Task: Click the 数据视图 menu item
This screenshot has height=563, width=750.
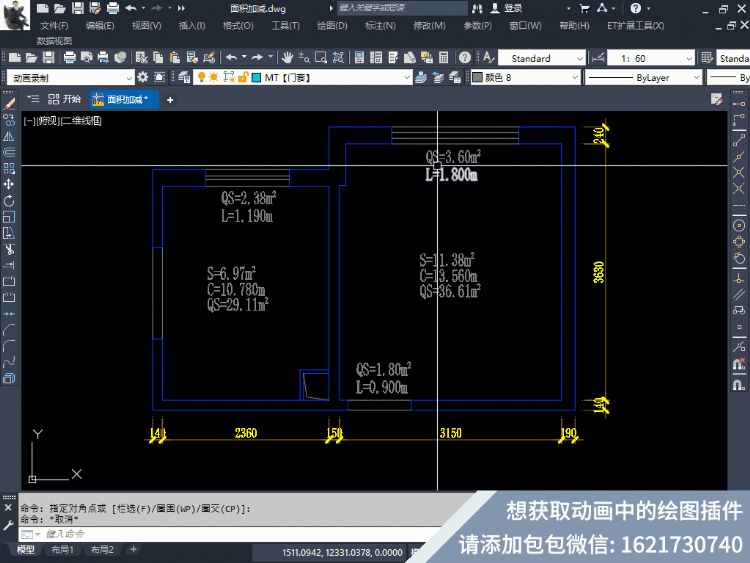Action: pos(55,41)
